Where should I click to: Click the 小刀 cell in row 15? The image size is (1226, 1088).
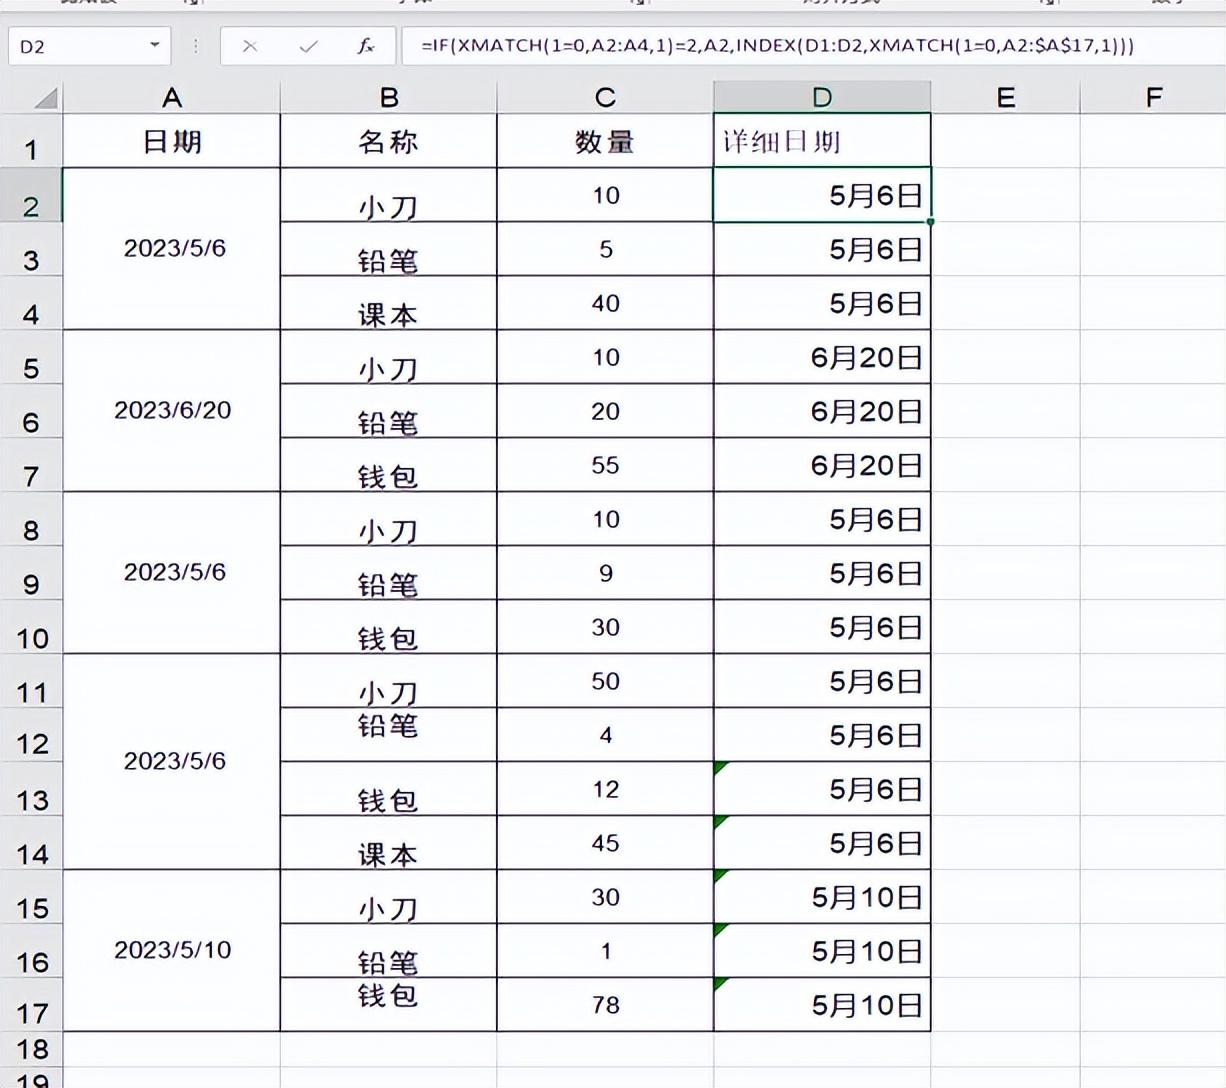pyautogui.click(x=389, y=897)
